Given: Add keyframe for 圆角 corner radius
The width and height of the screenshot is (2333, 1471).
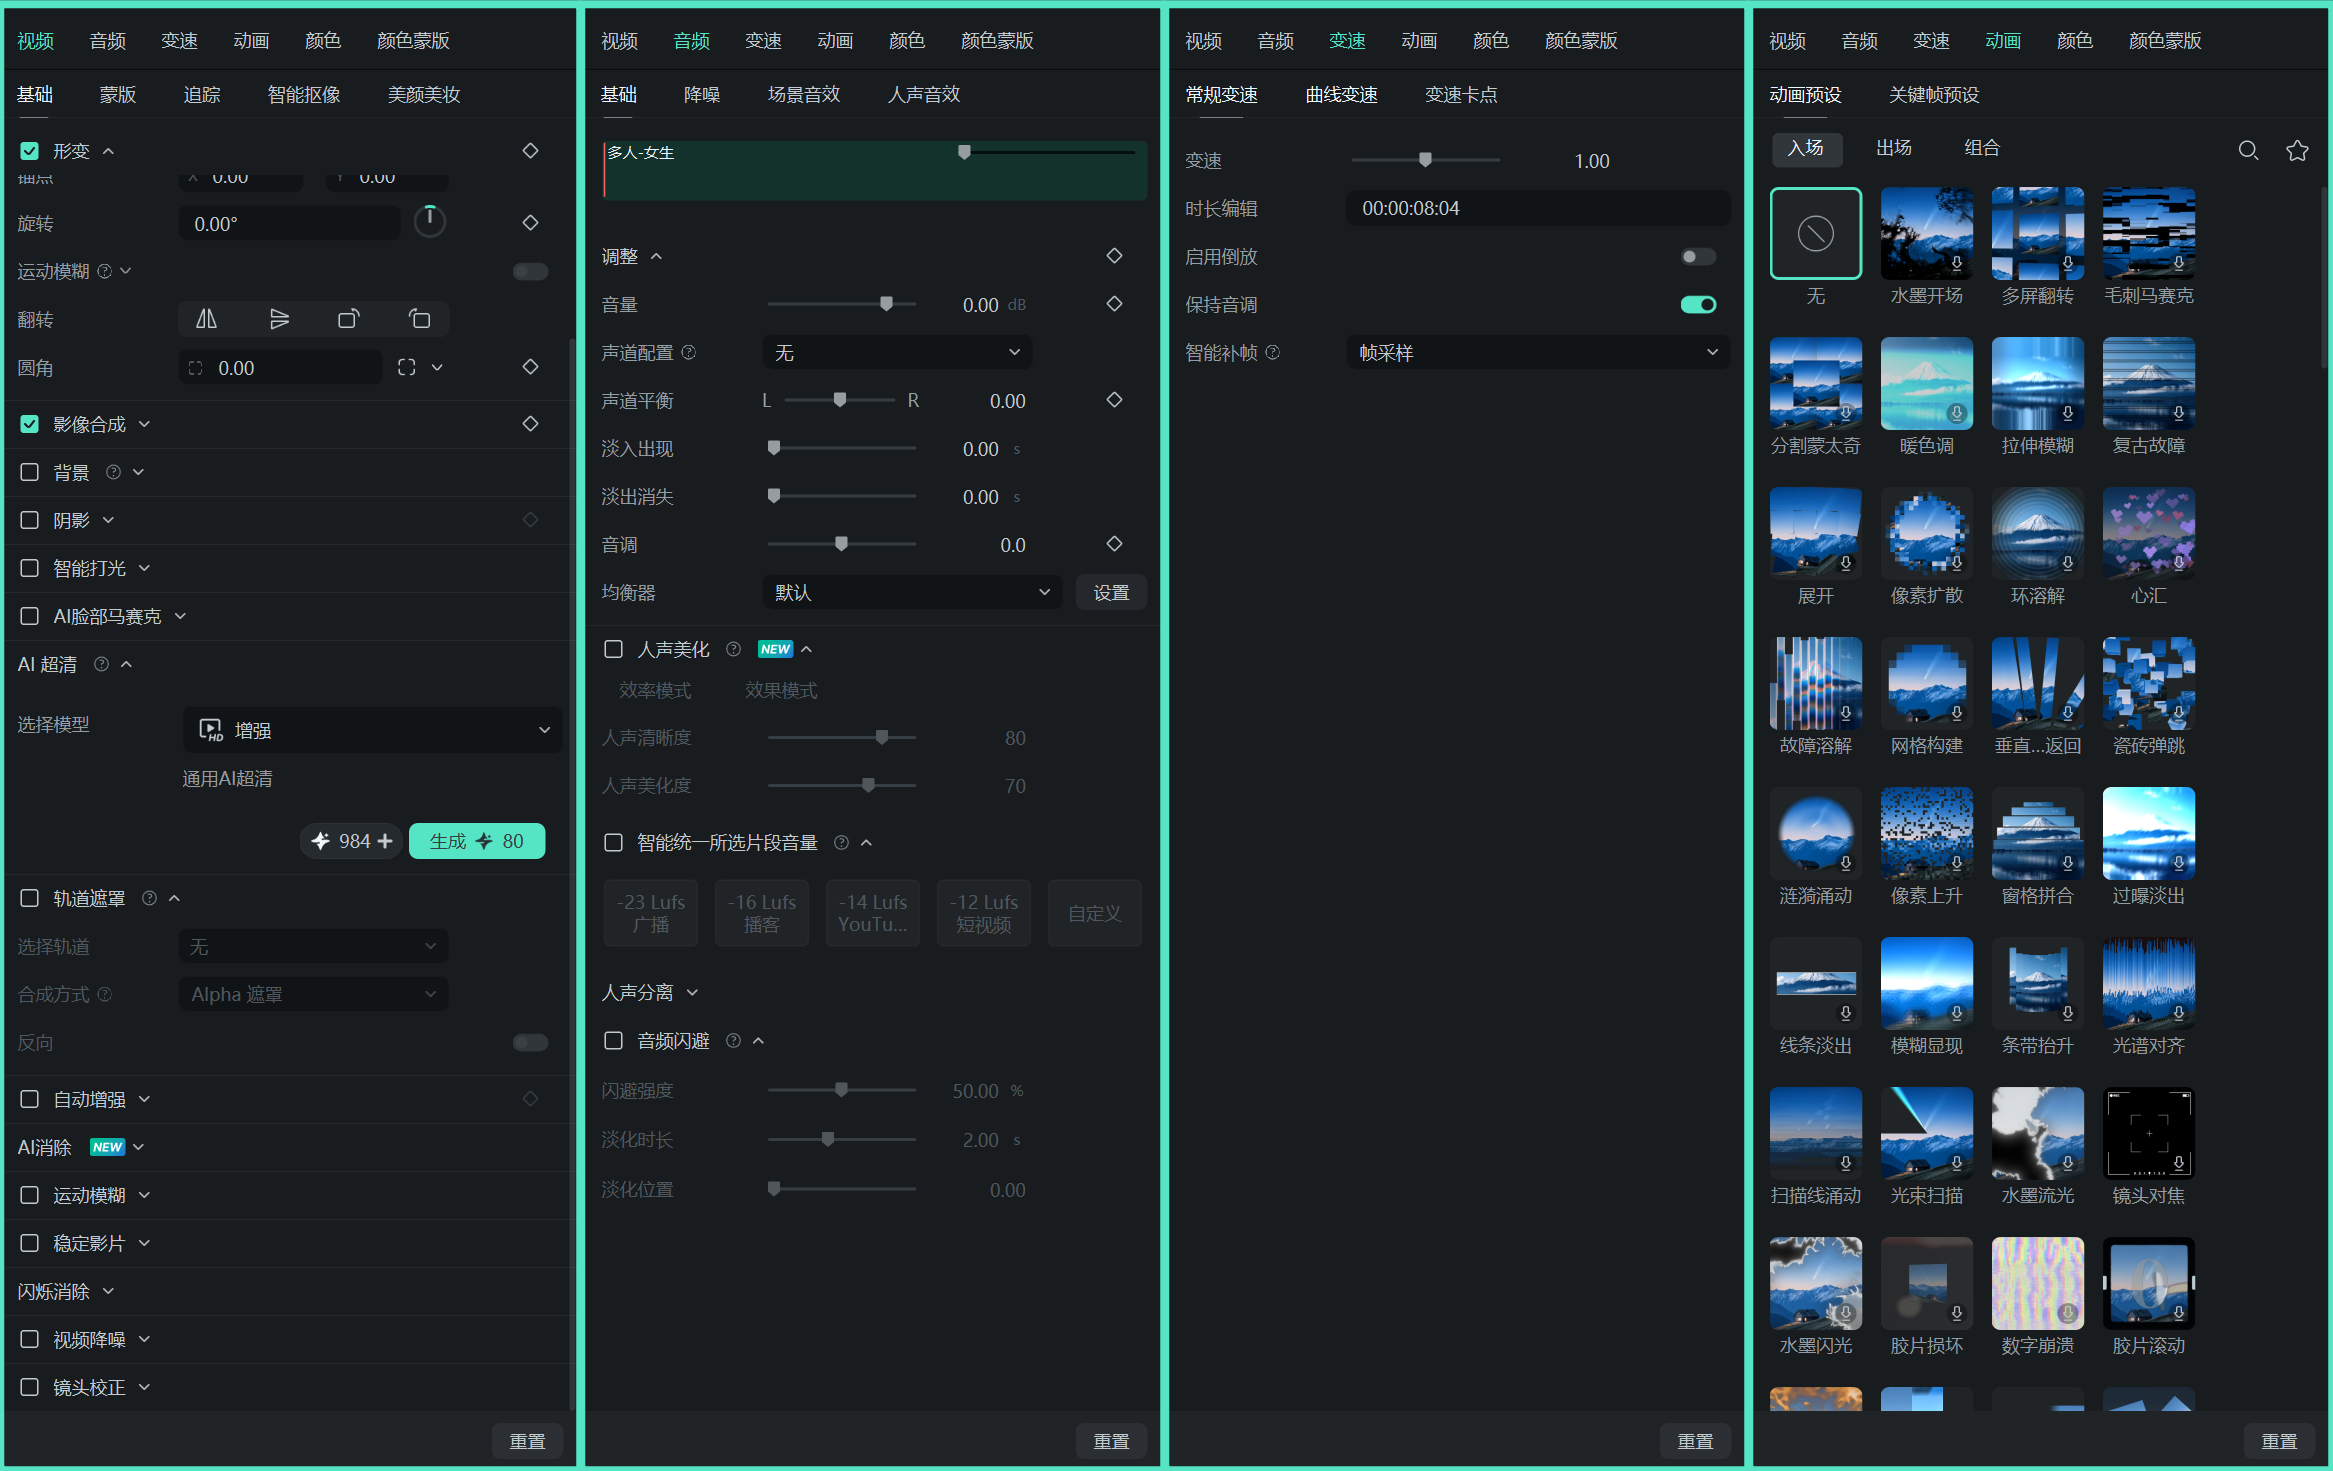Looking at the screenshot, I should (x=530, y=366).
